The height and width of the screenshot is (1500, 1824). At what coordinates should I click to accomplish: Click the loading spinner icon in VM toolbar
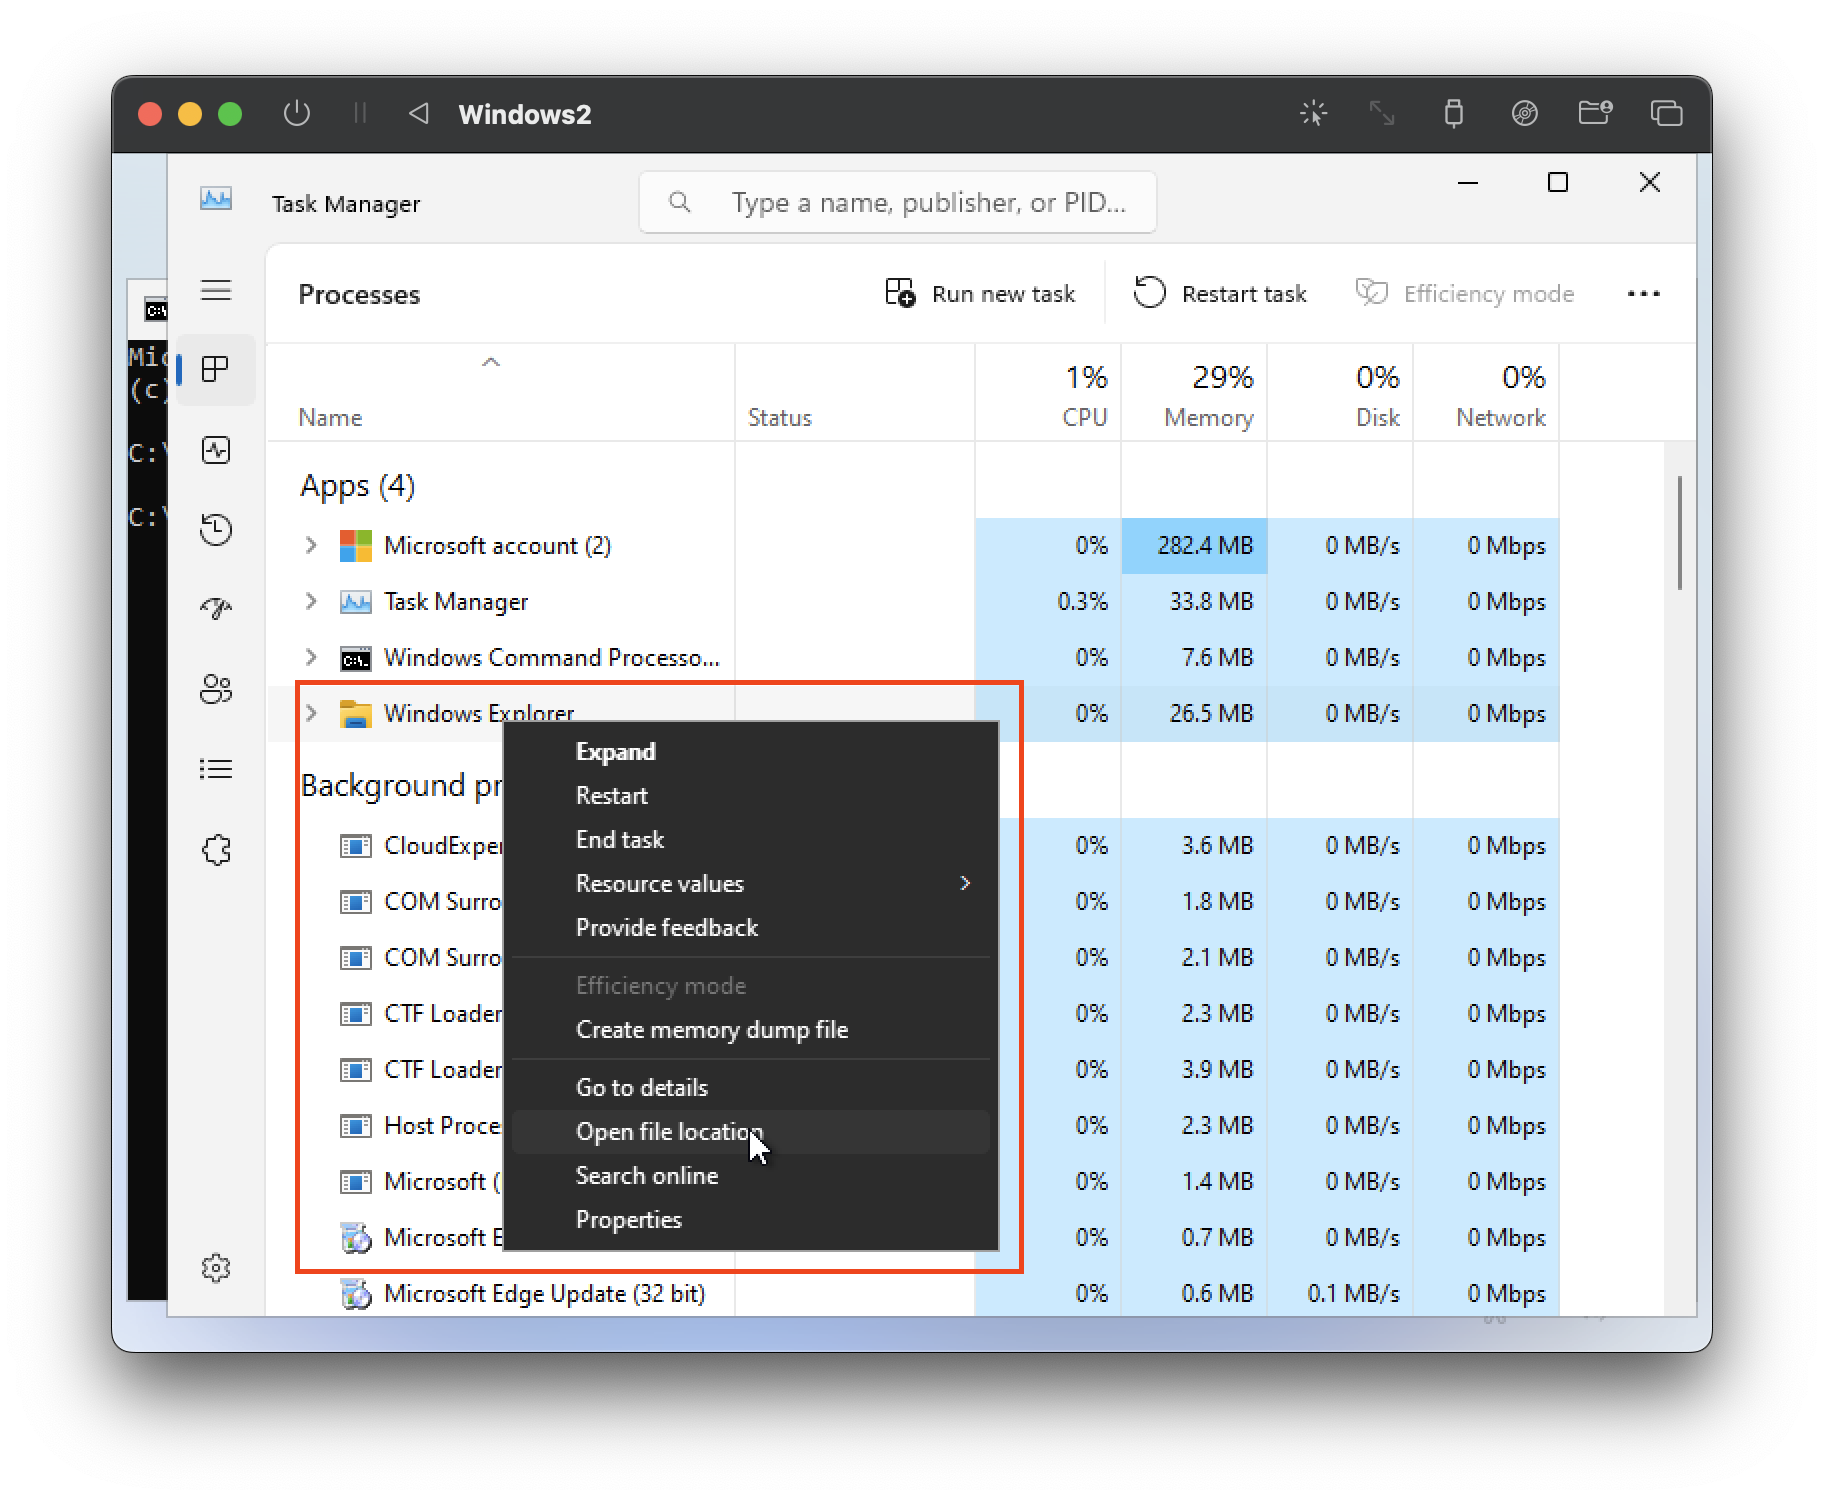point(1313,113)
